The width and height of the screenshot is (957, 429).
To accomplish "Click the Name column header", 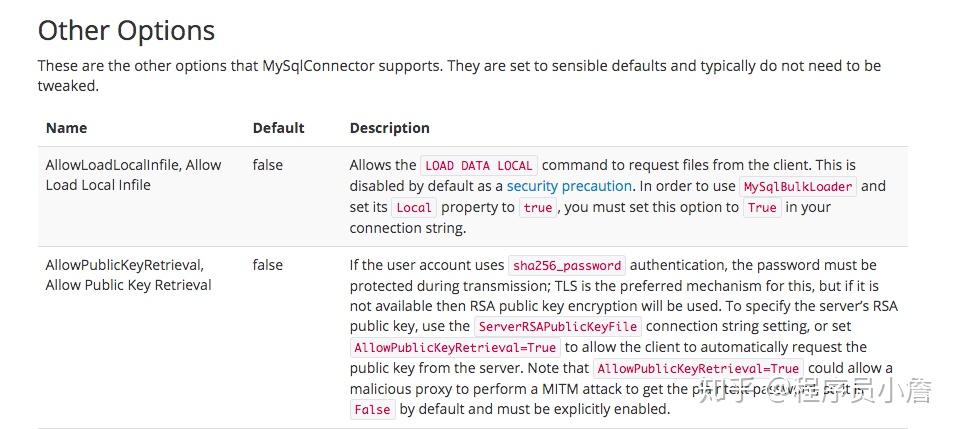I will click(x=67, y=128).
